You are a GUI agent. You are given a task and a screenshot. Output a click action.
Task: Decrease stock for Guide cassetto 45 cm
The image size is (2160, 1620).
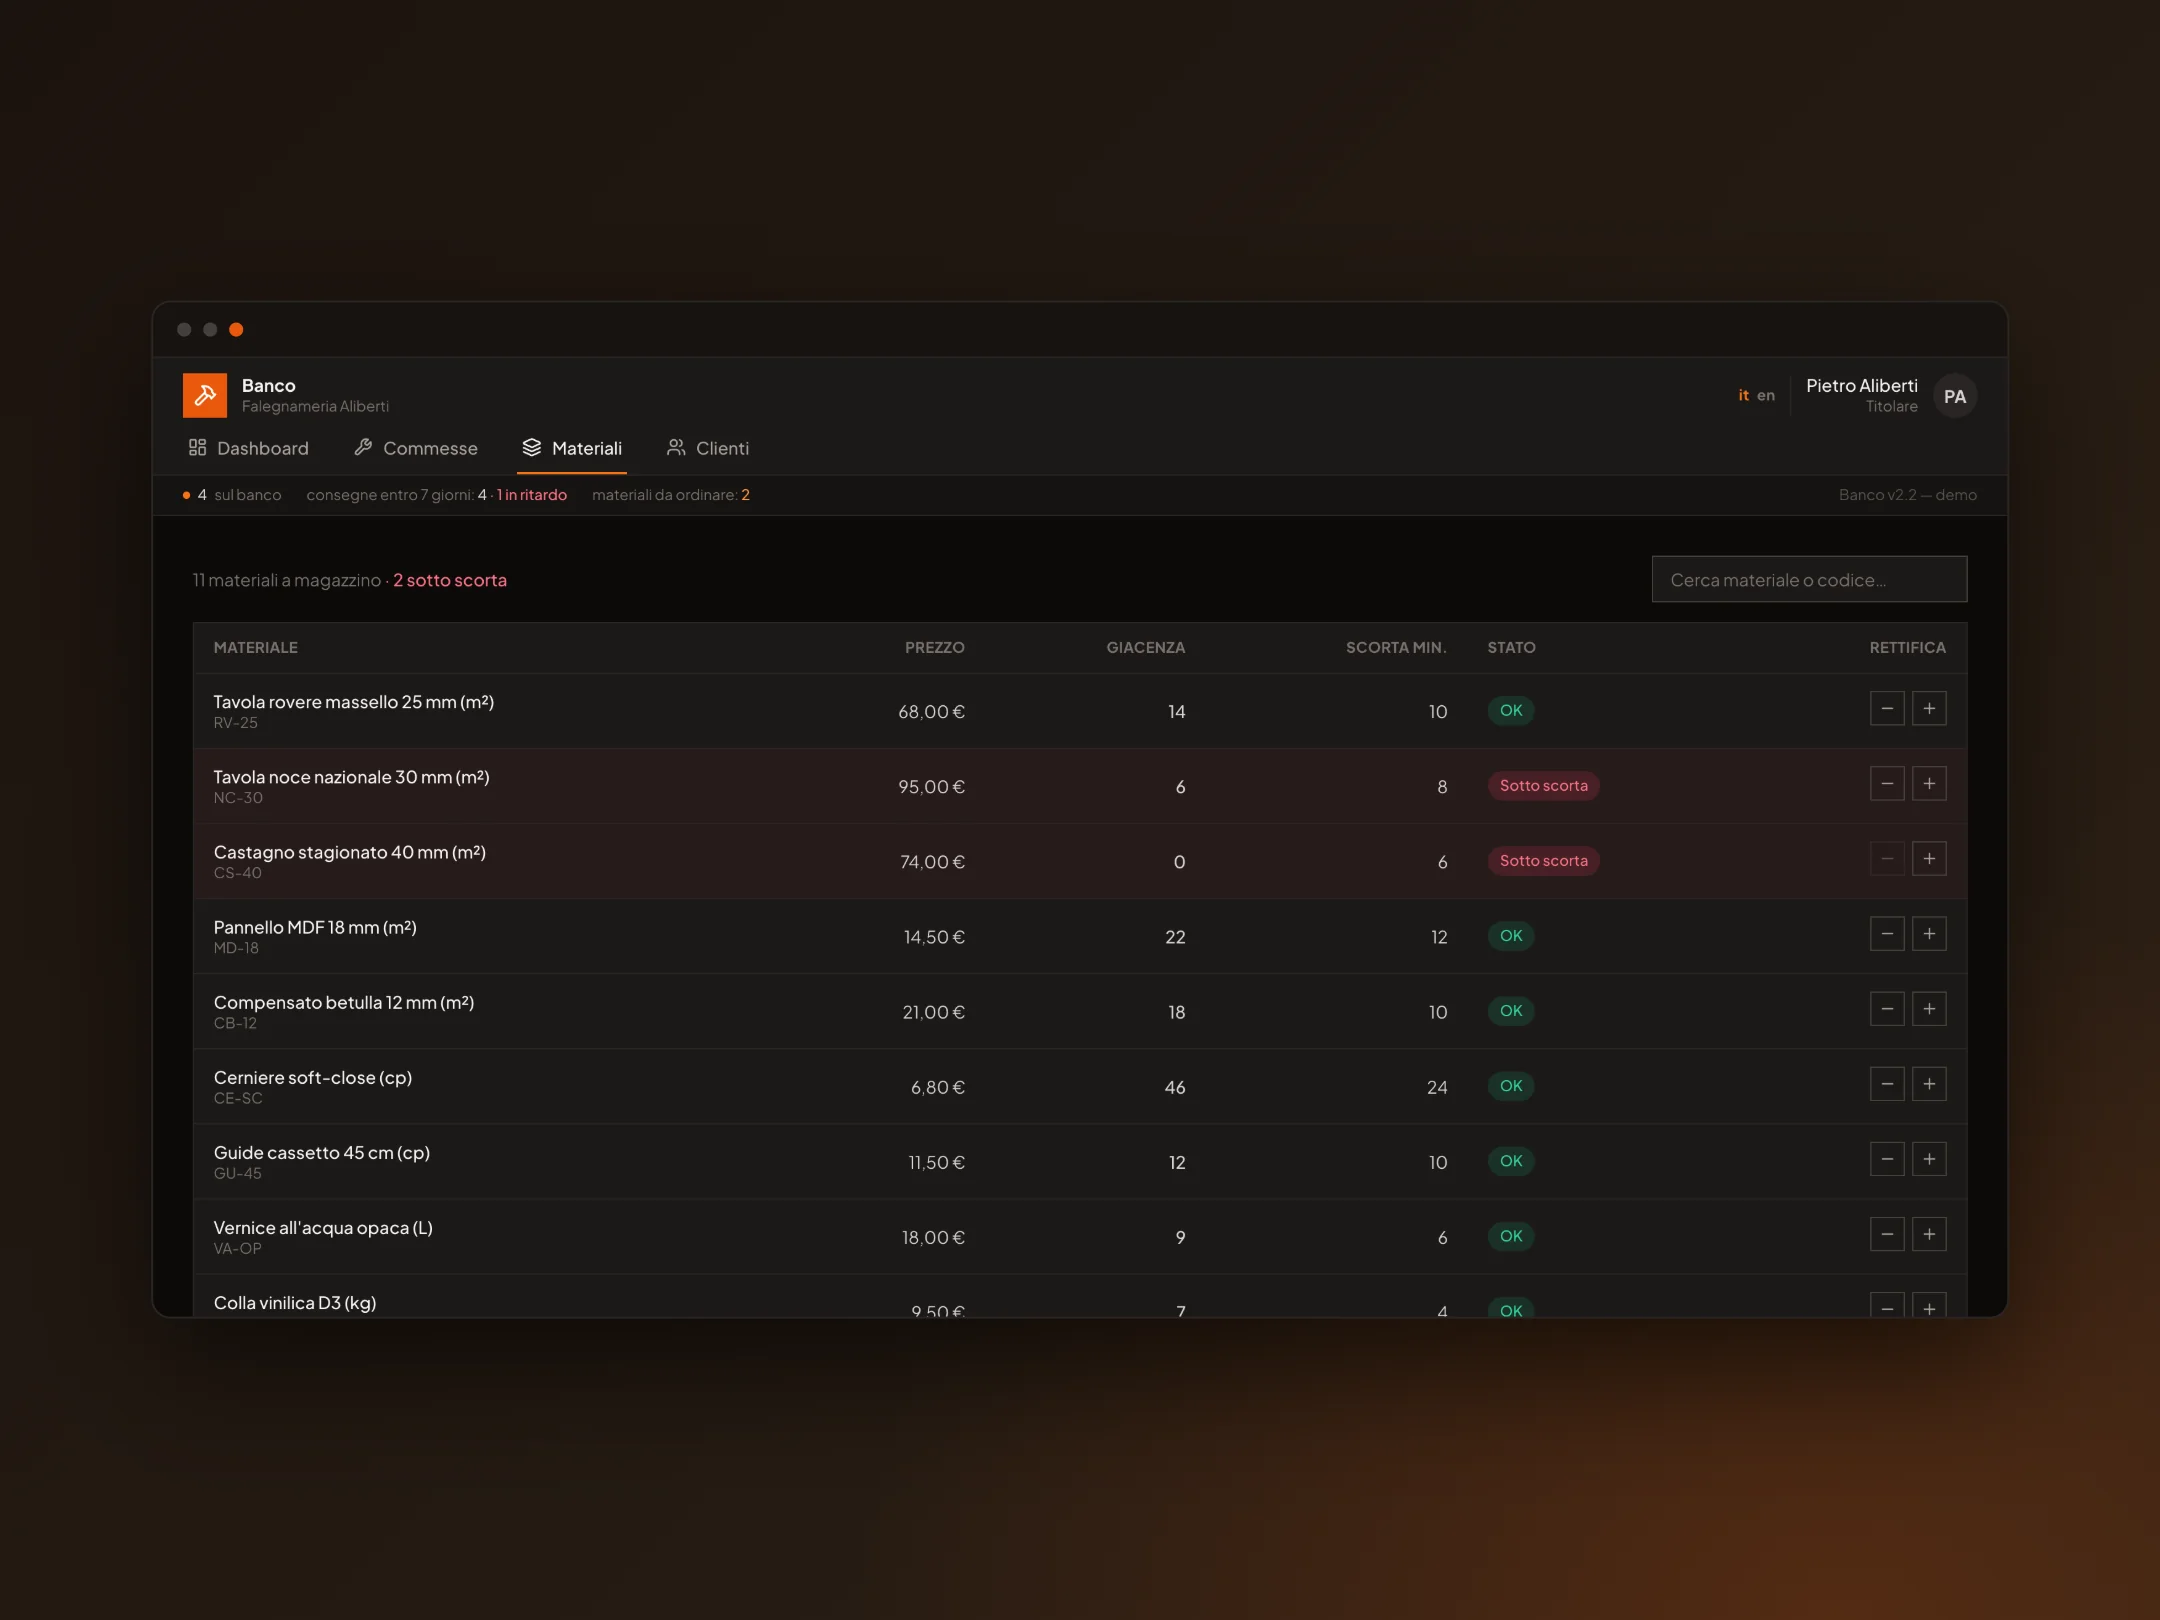tap(1887, 1159)
